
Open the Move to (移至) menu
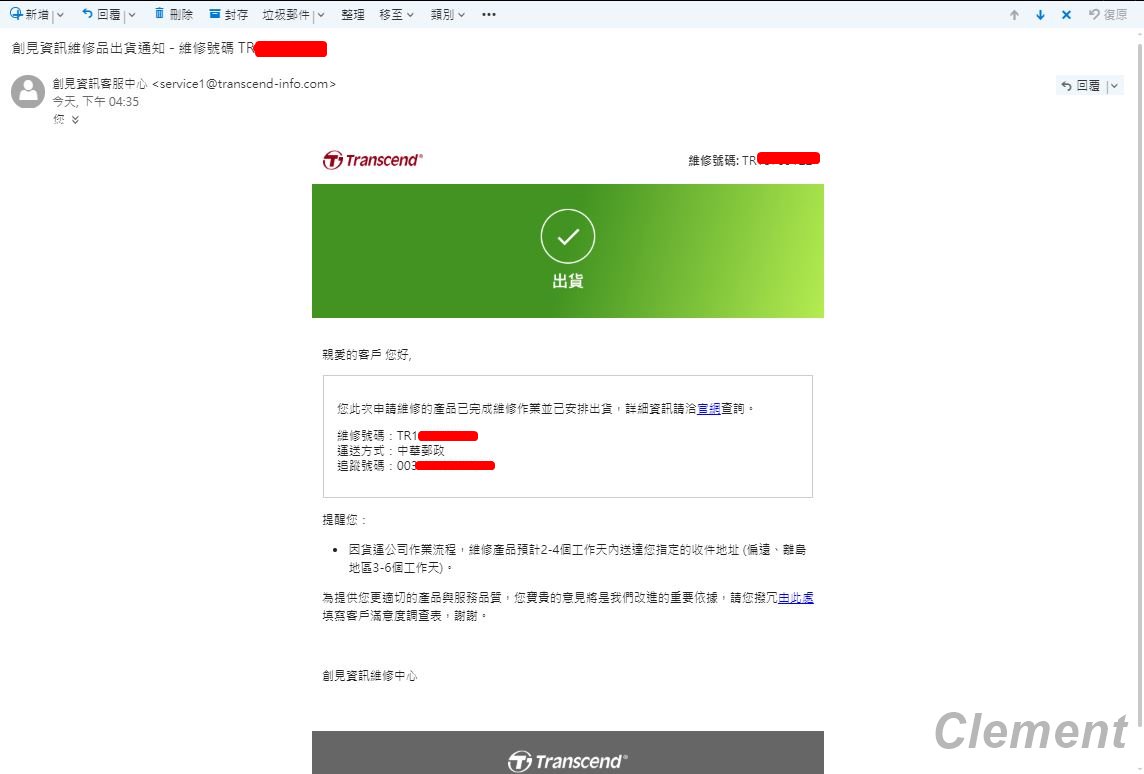[396, 15]
